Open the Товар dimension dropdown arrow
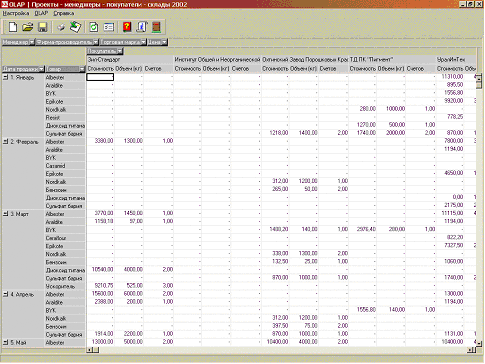485x364 pixels. (82, 69)
